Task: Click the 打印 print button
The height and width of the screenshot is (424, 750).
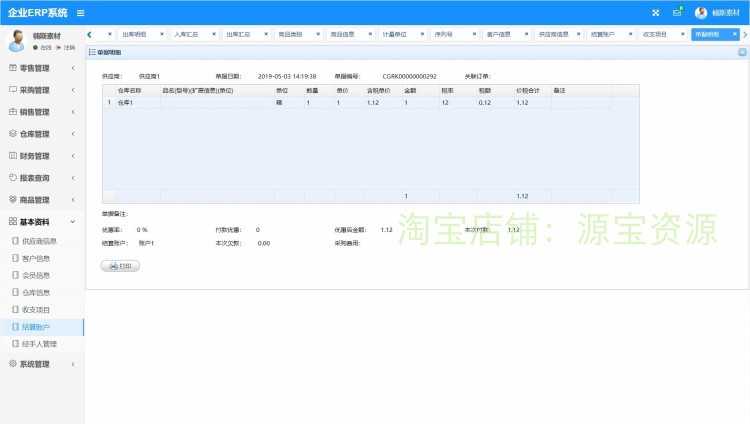Action: (120, 266)
